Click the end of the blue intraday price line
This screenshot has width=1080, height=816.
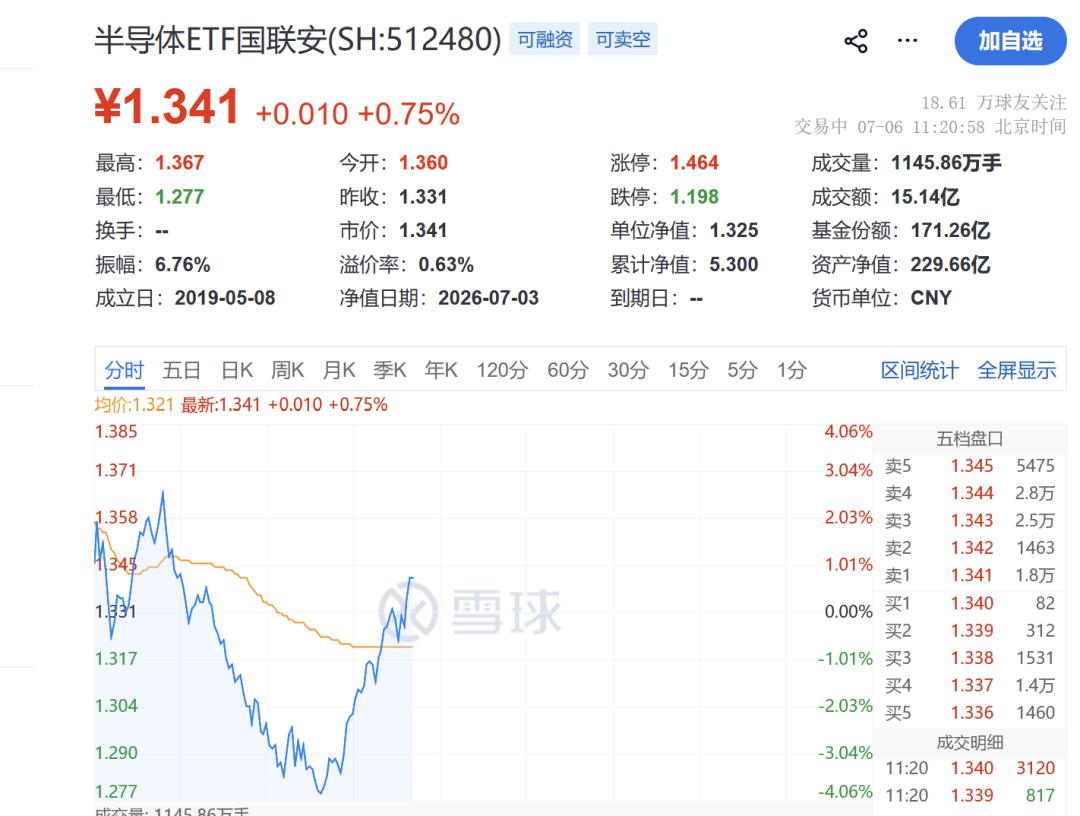click(x=412, y=578)
